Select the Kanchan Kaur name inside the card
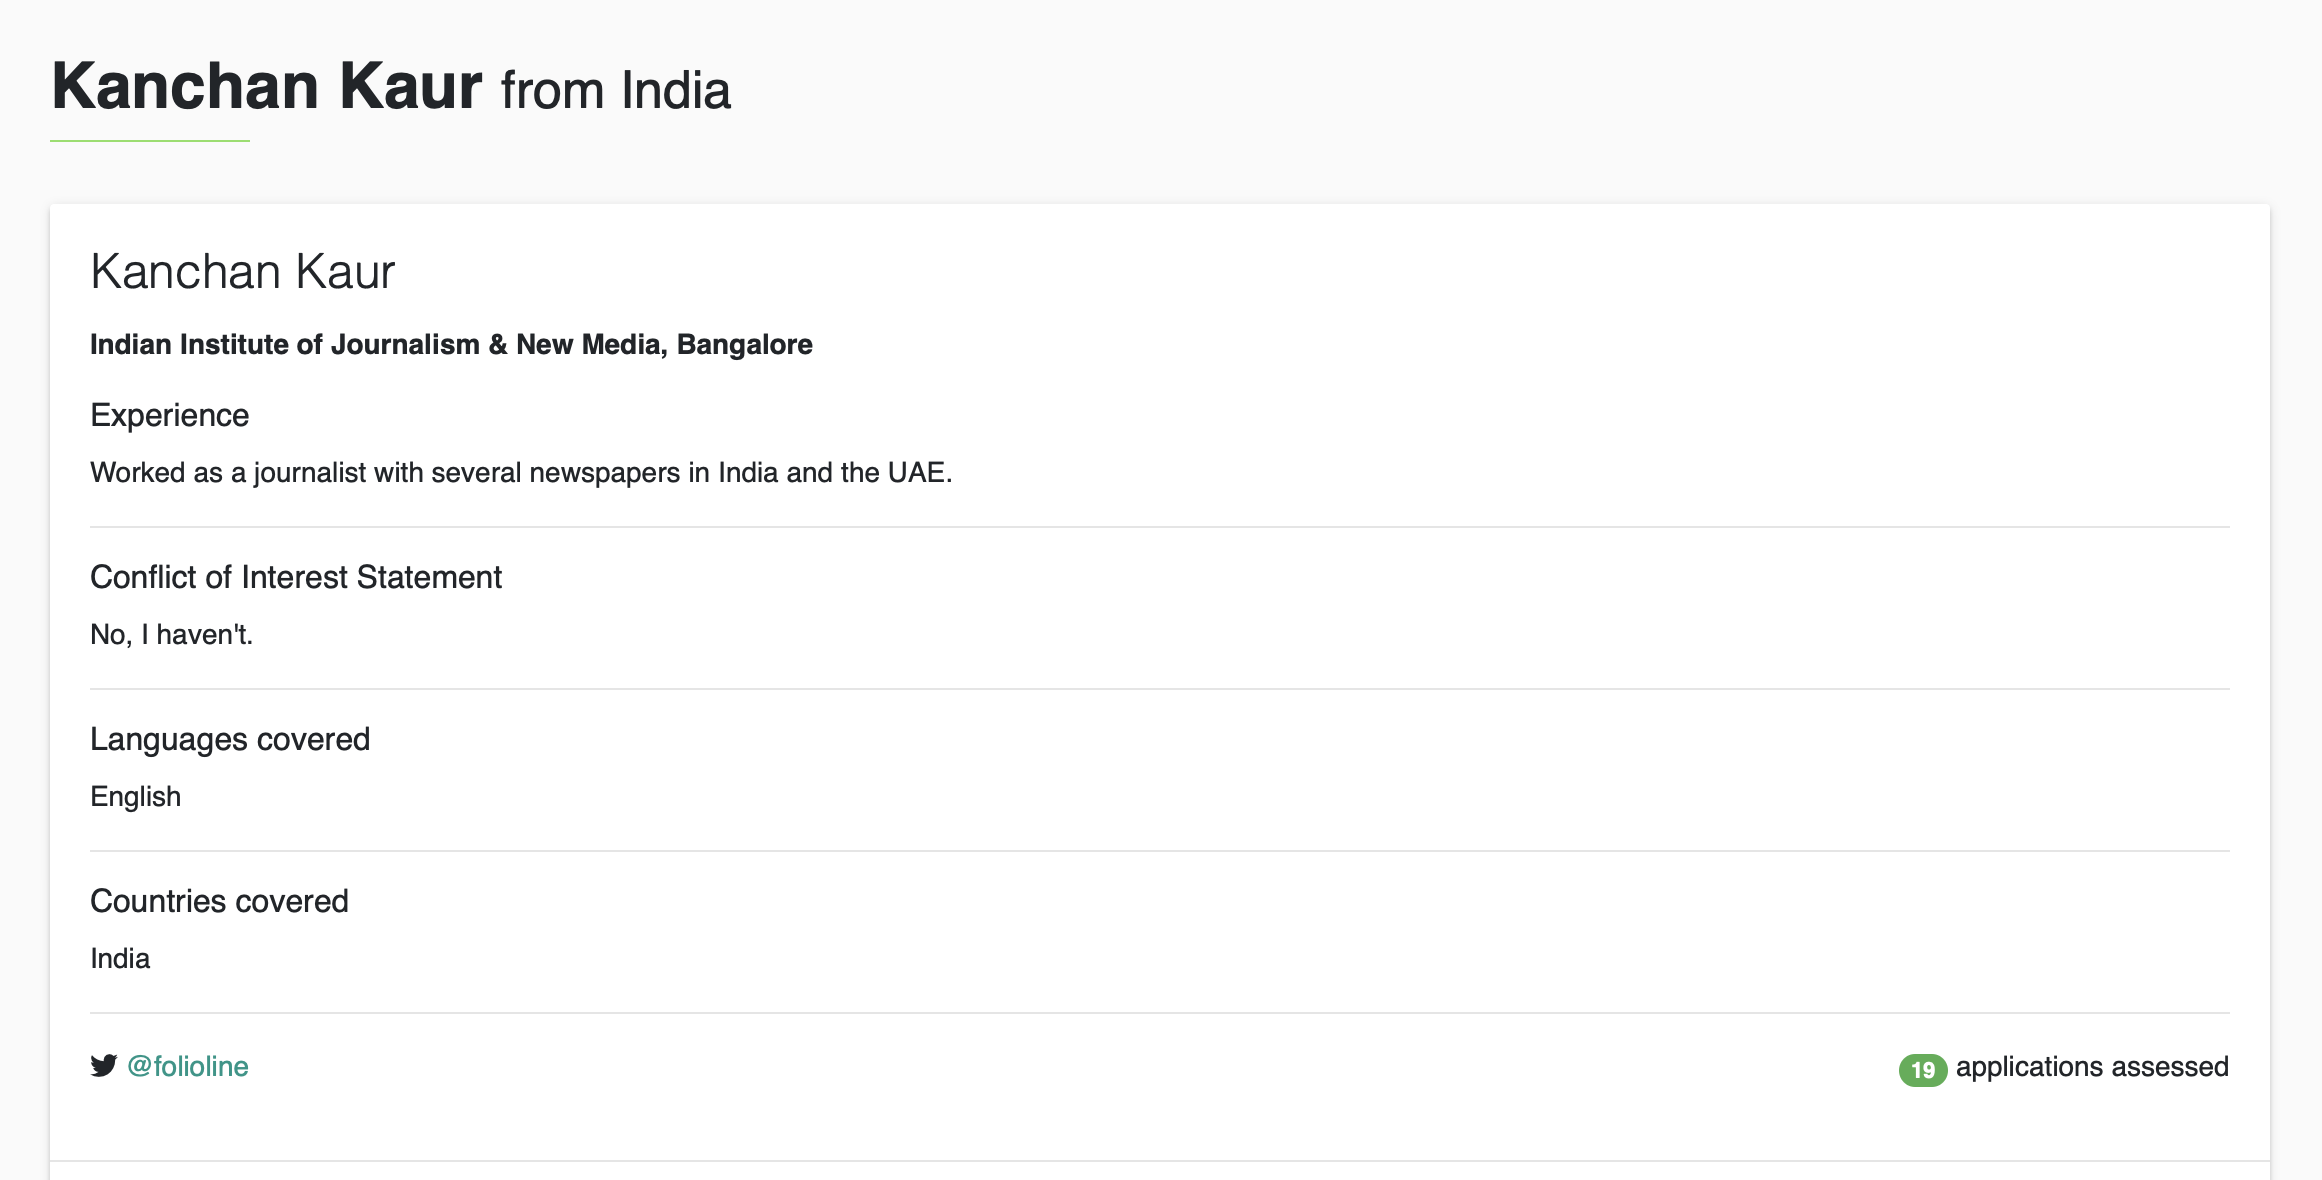 243,272
